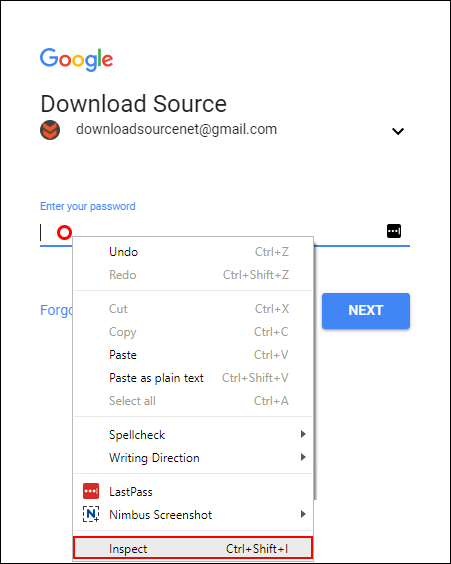
Task: Click the Download Source heading
Action: [133, 104]
